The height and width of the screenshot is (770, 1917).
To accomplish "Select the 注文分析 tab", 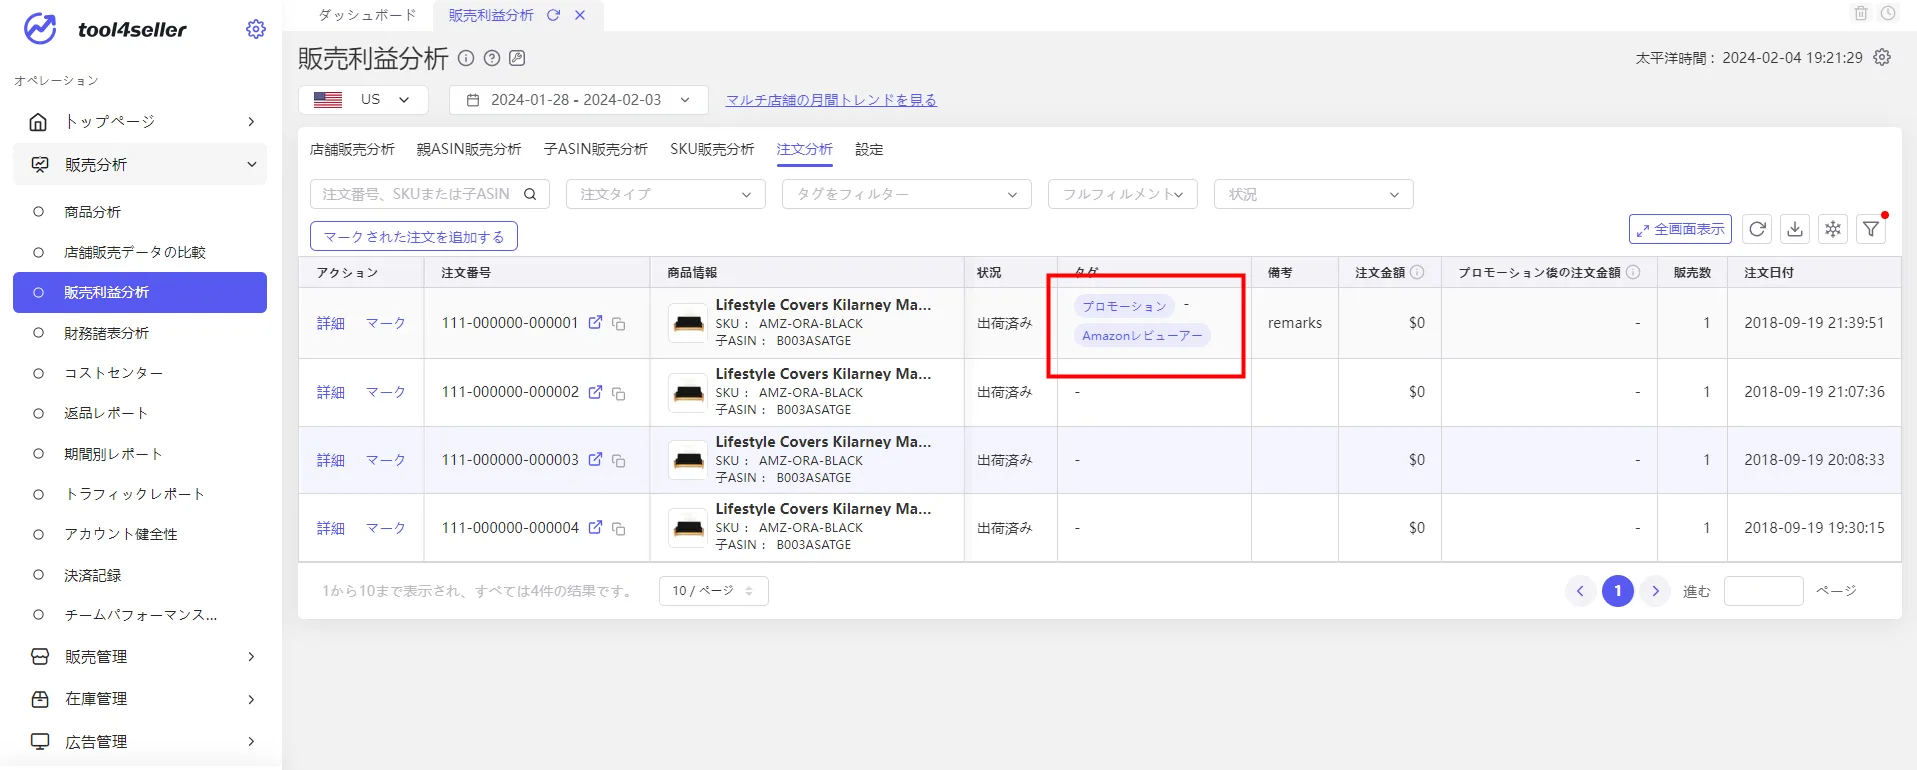I will click(804, 149).
